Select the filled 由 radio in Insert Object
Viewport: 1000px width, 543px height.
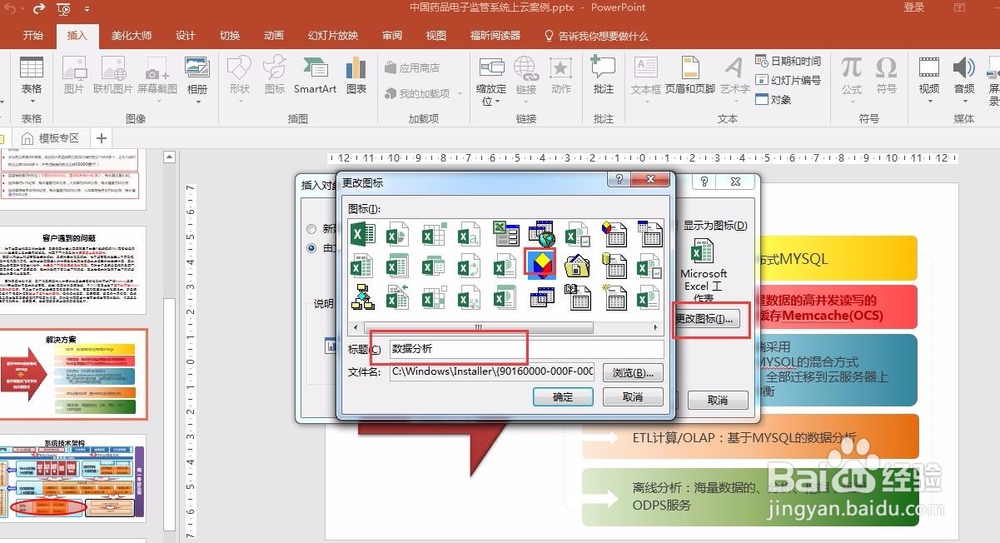[x=311, y=248]
